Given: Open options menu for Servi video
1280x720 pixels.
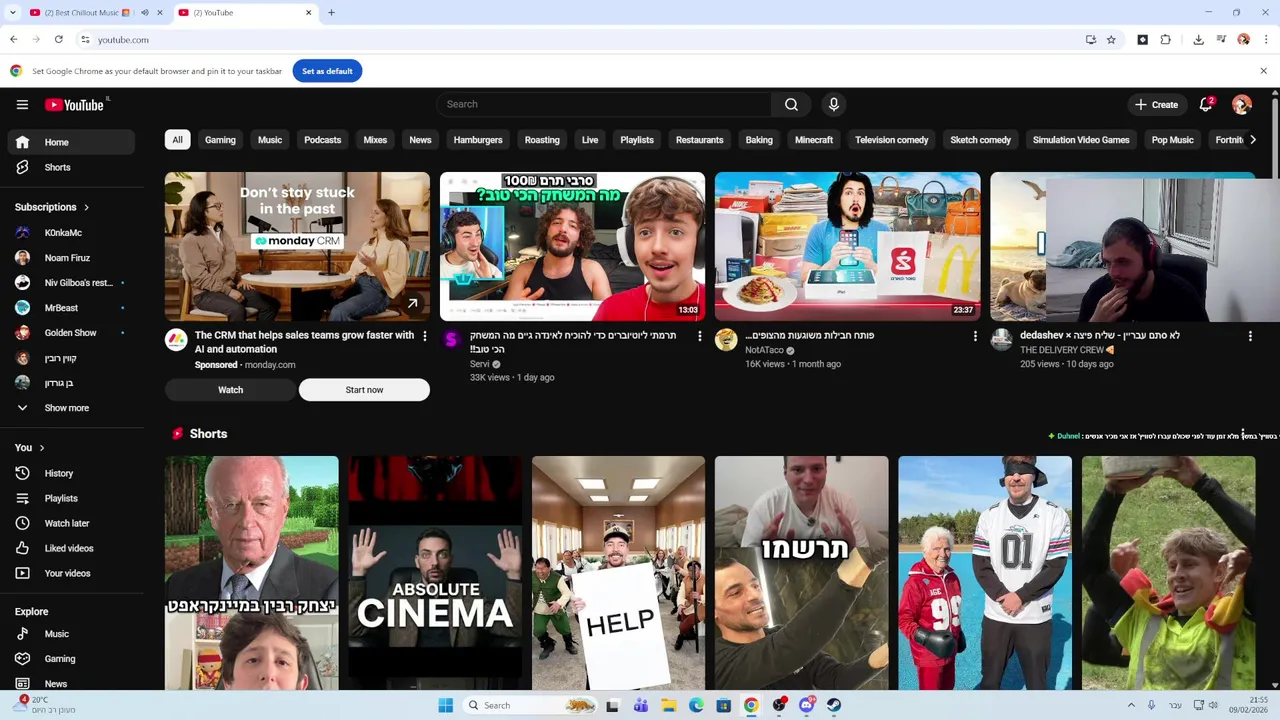Looking at the screenshot, I should coord(699,336).
